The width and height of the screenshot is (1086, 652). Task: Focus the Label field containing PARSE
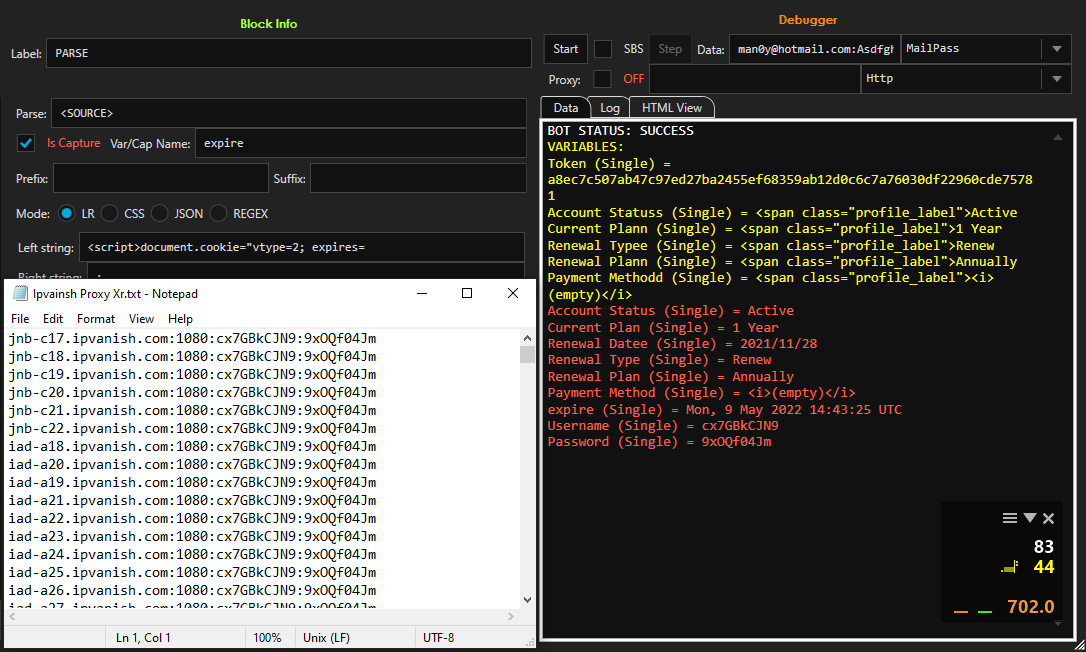pos(289,53)
